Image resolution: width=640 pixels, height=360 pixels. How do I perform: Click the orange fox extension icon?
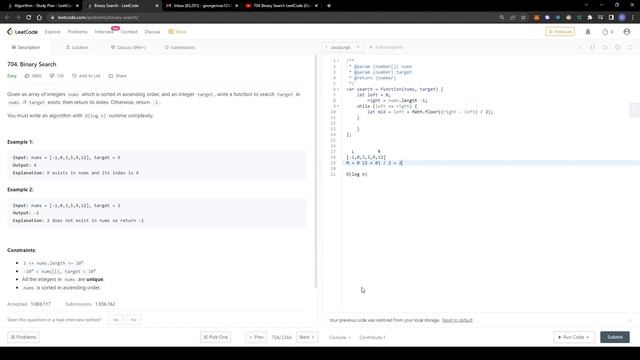(537, 17)
